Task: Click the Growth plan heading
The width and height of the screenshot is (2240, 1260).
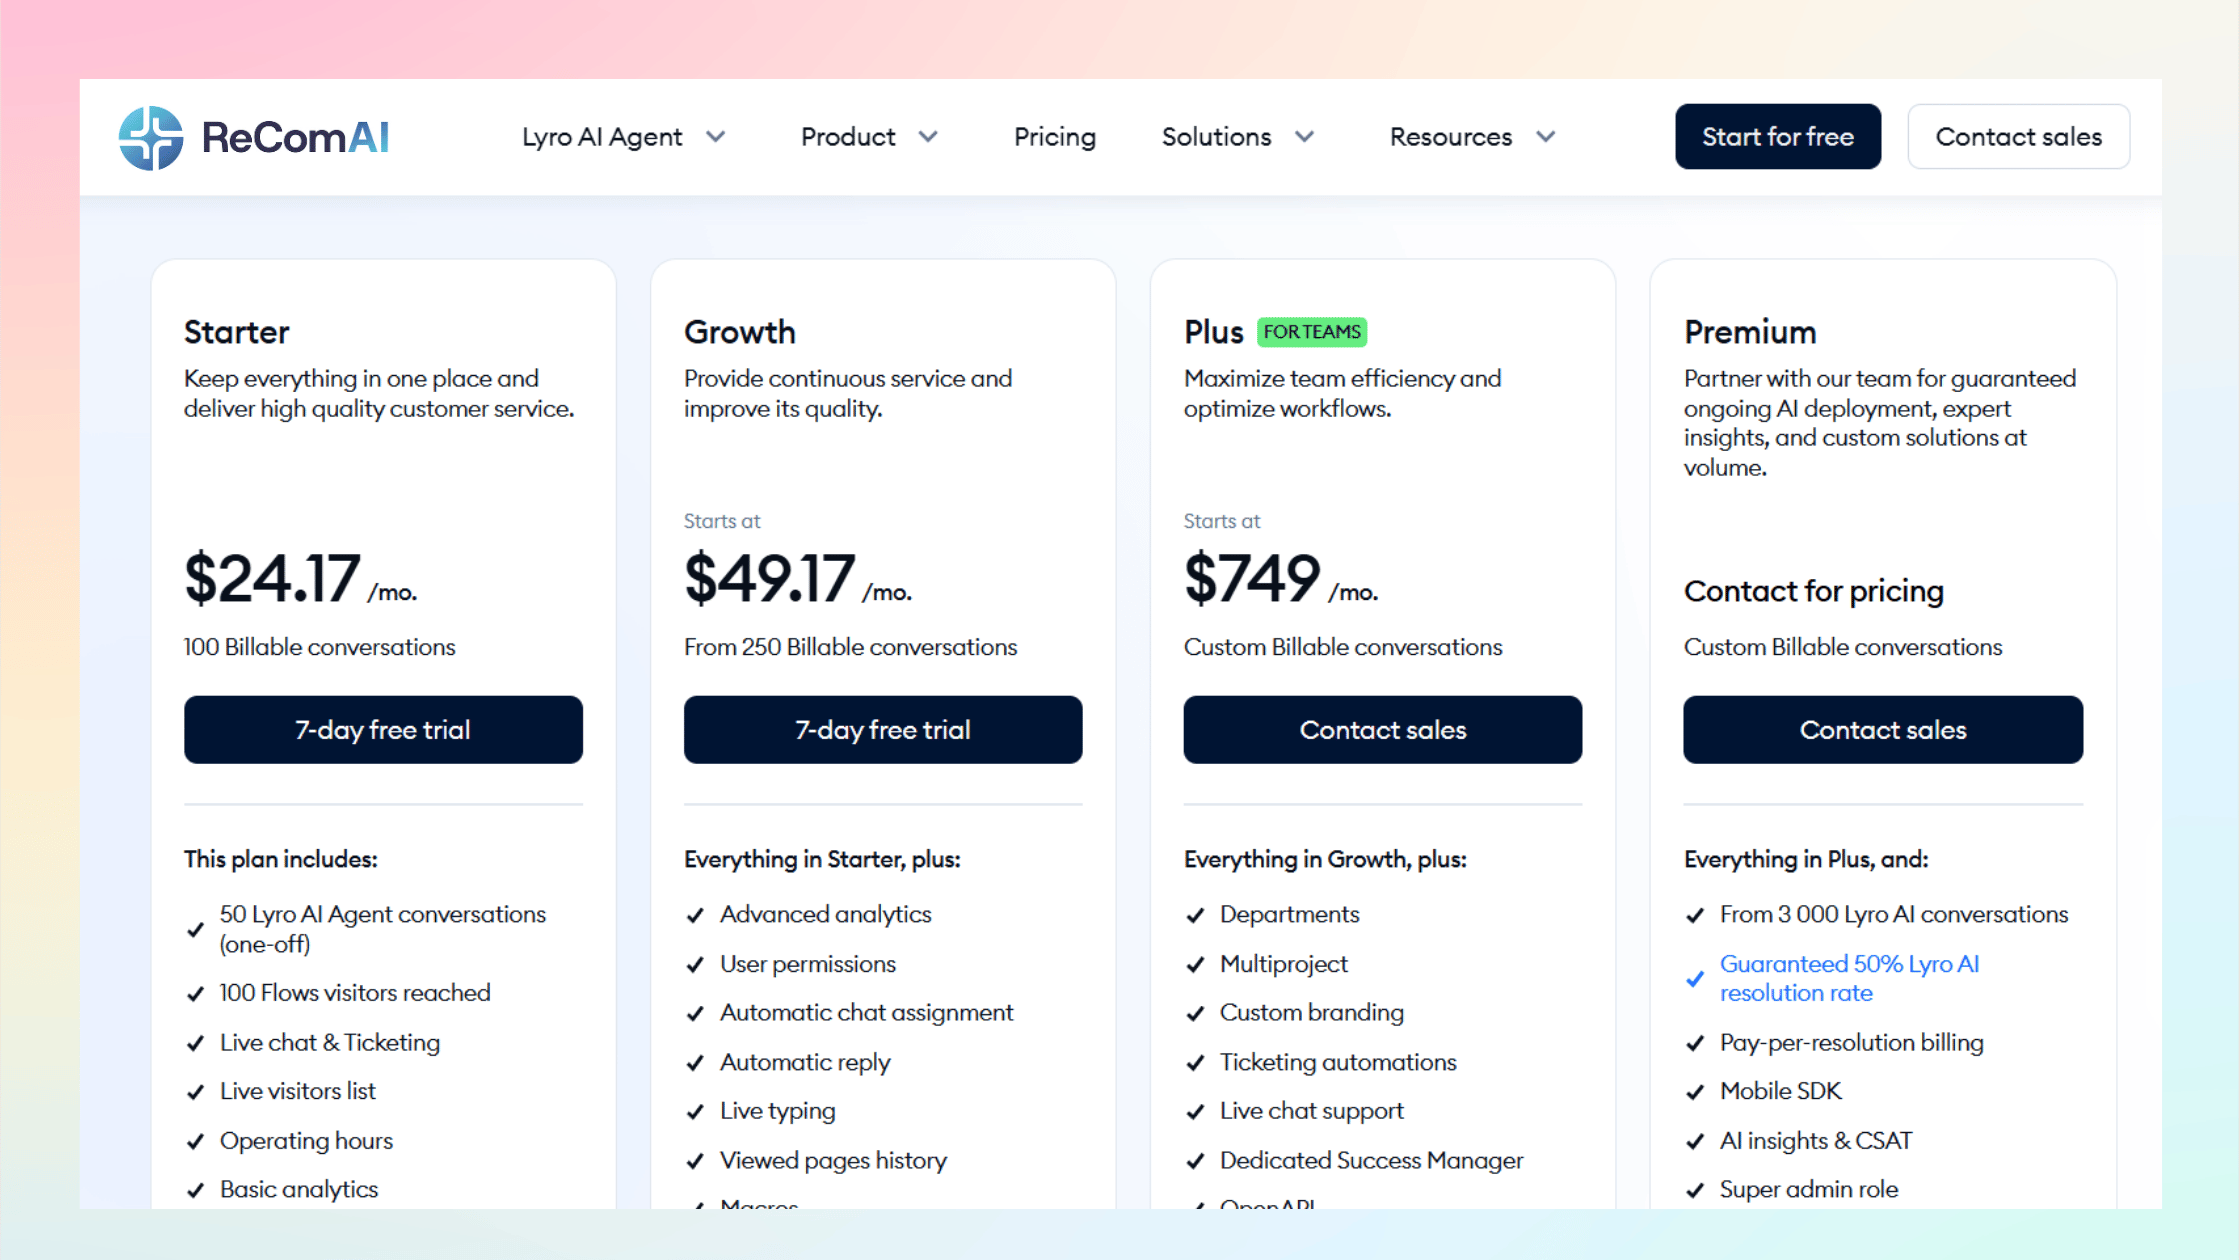Action: tap(740, 332)
